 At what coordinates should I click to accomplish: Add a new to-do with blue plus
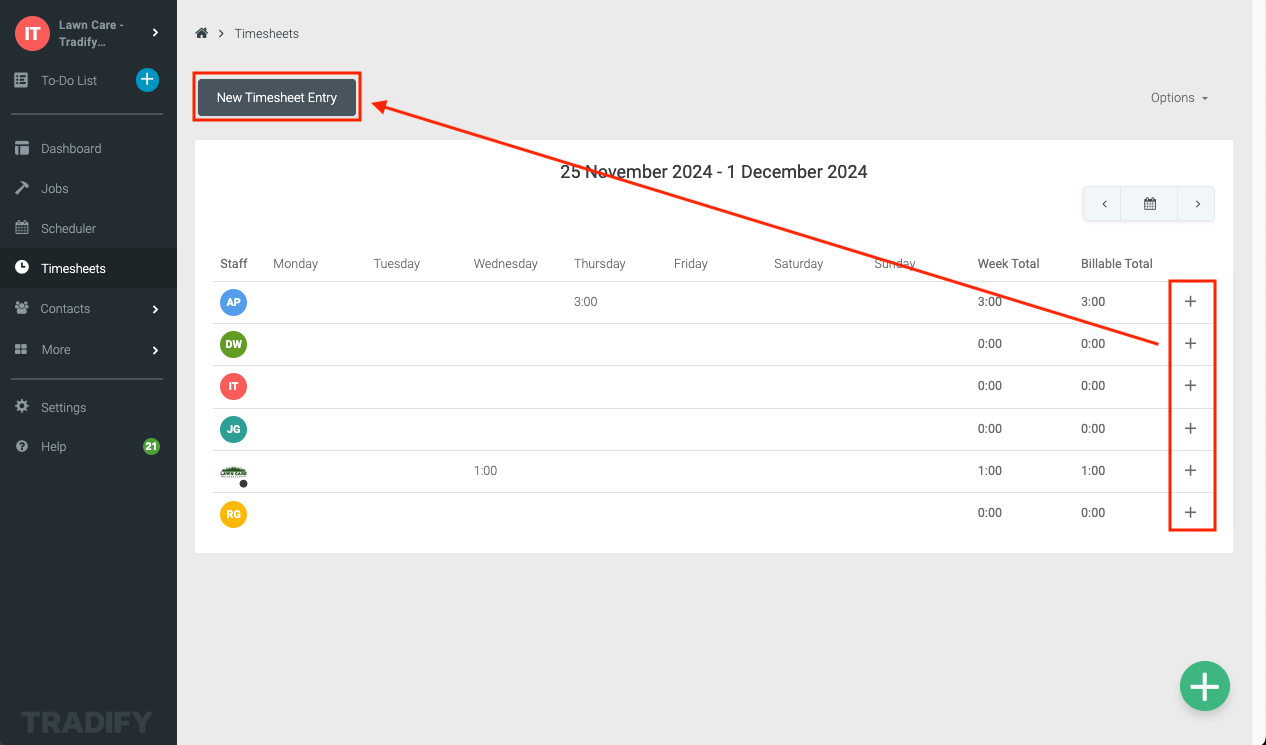pos(147,80)
